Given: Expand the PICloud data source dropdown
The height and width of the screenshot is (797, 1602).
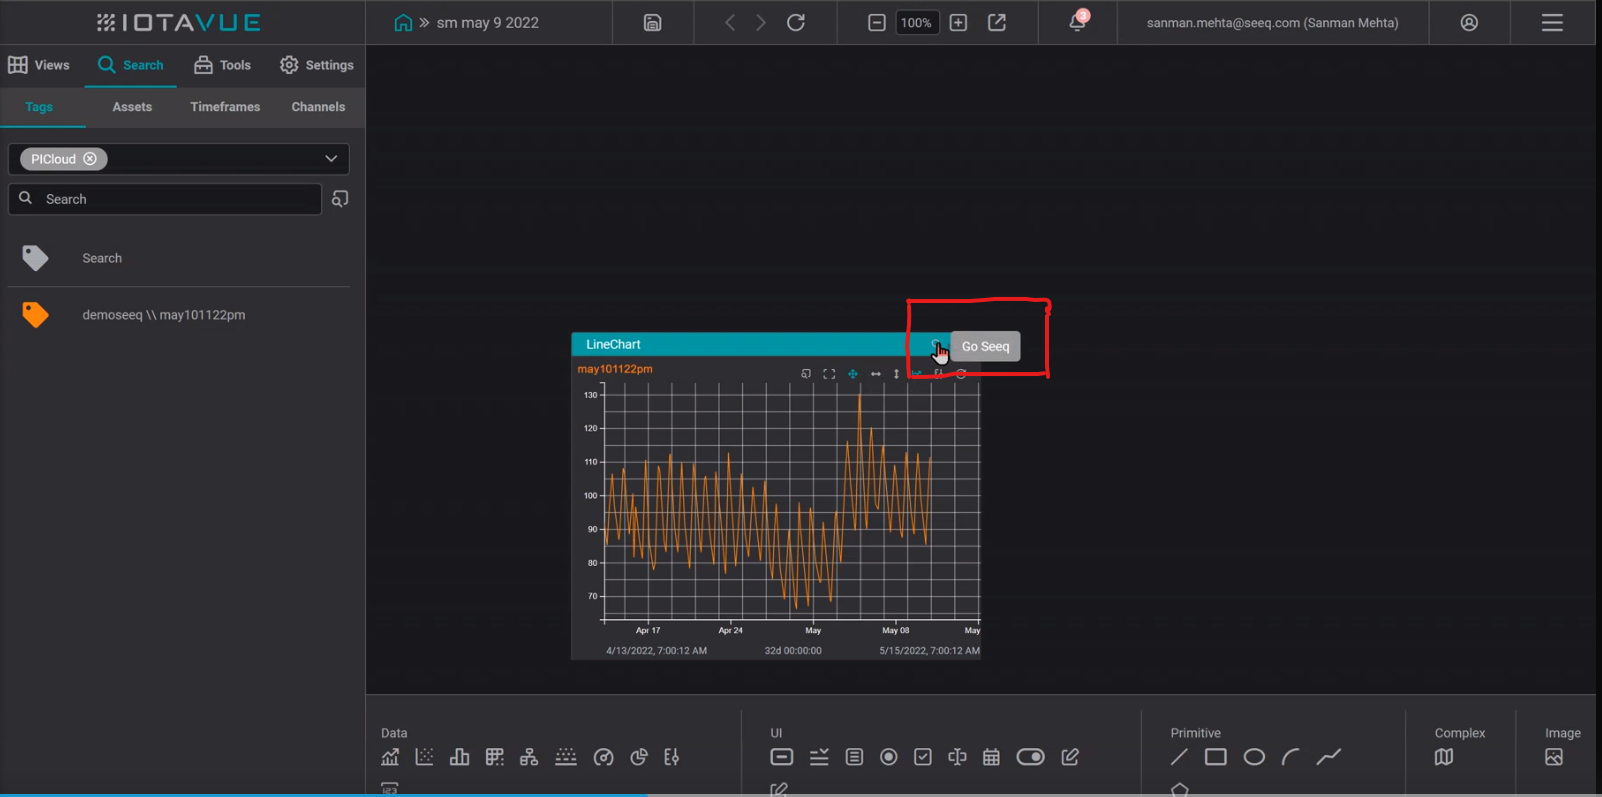Looking at the screenshot, I should coord(331,159).
